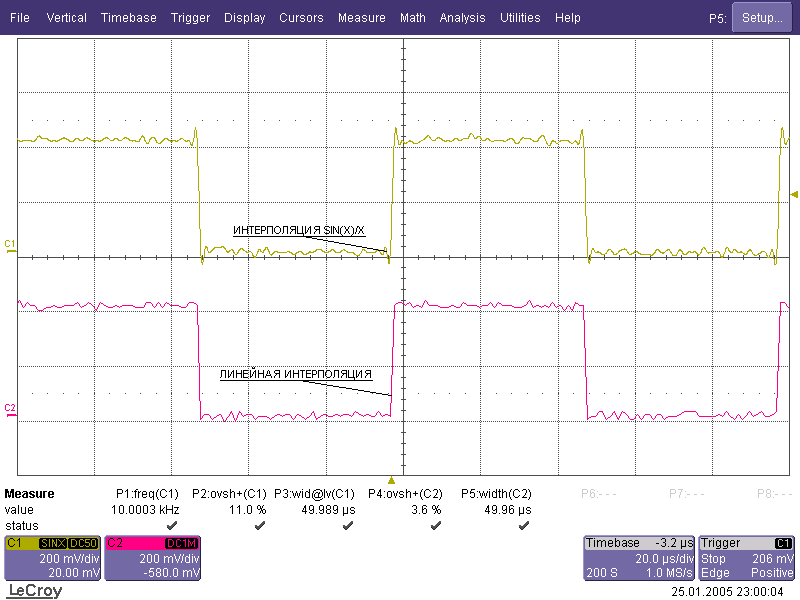800x600 pixels.
Task: Click status checkmark under P1 freq
Action: (x=171, y=524)
